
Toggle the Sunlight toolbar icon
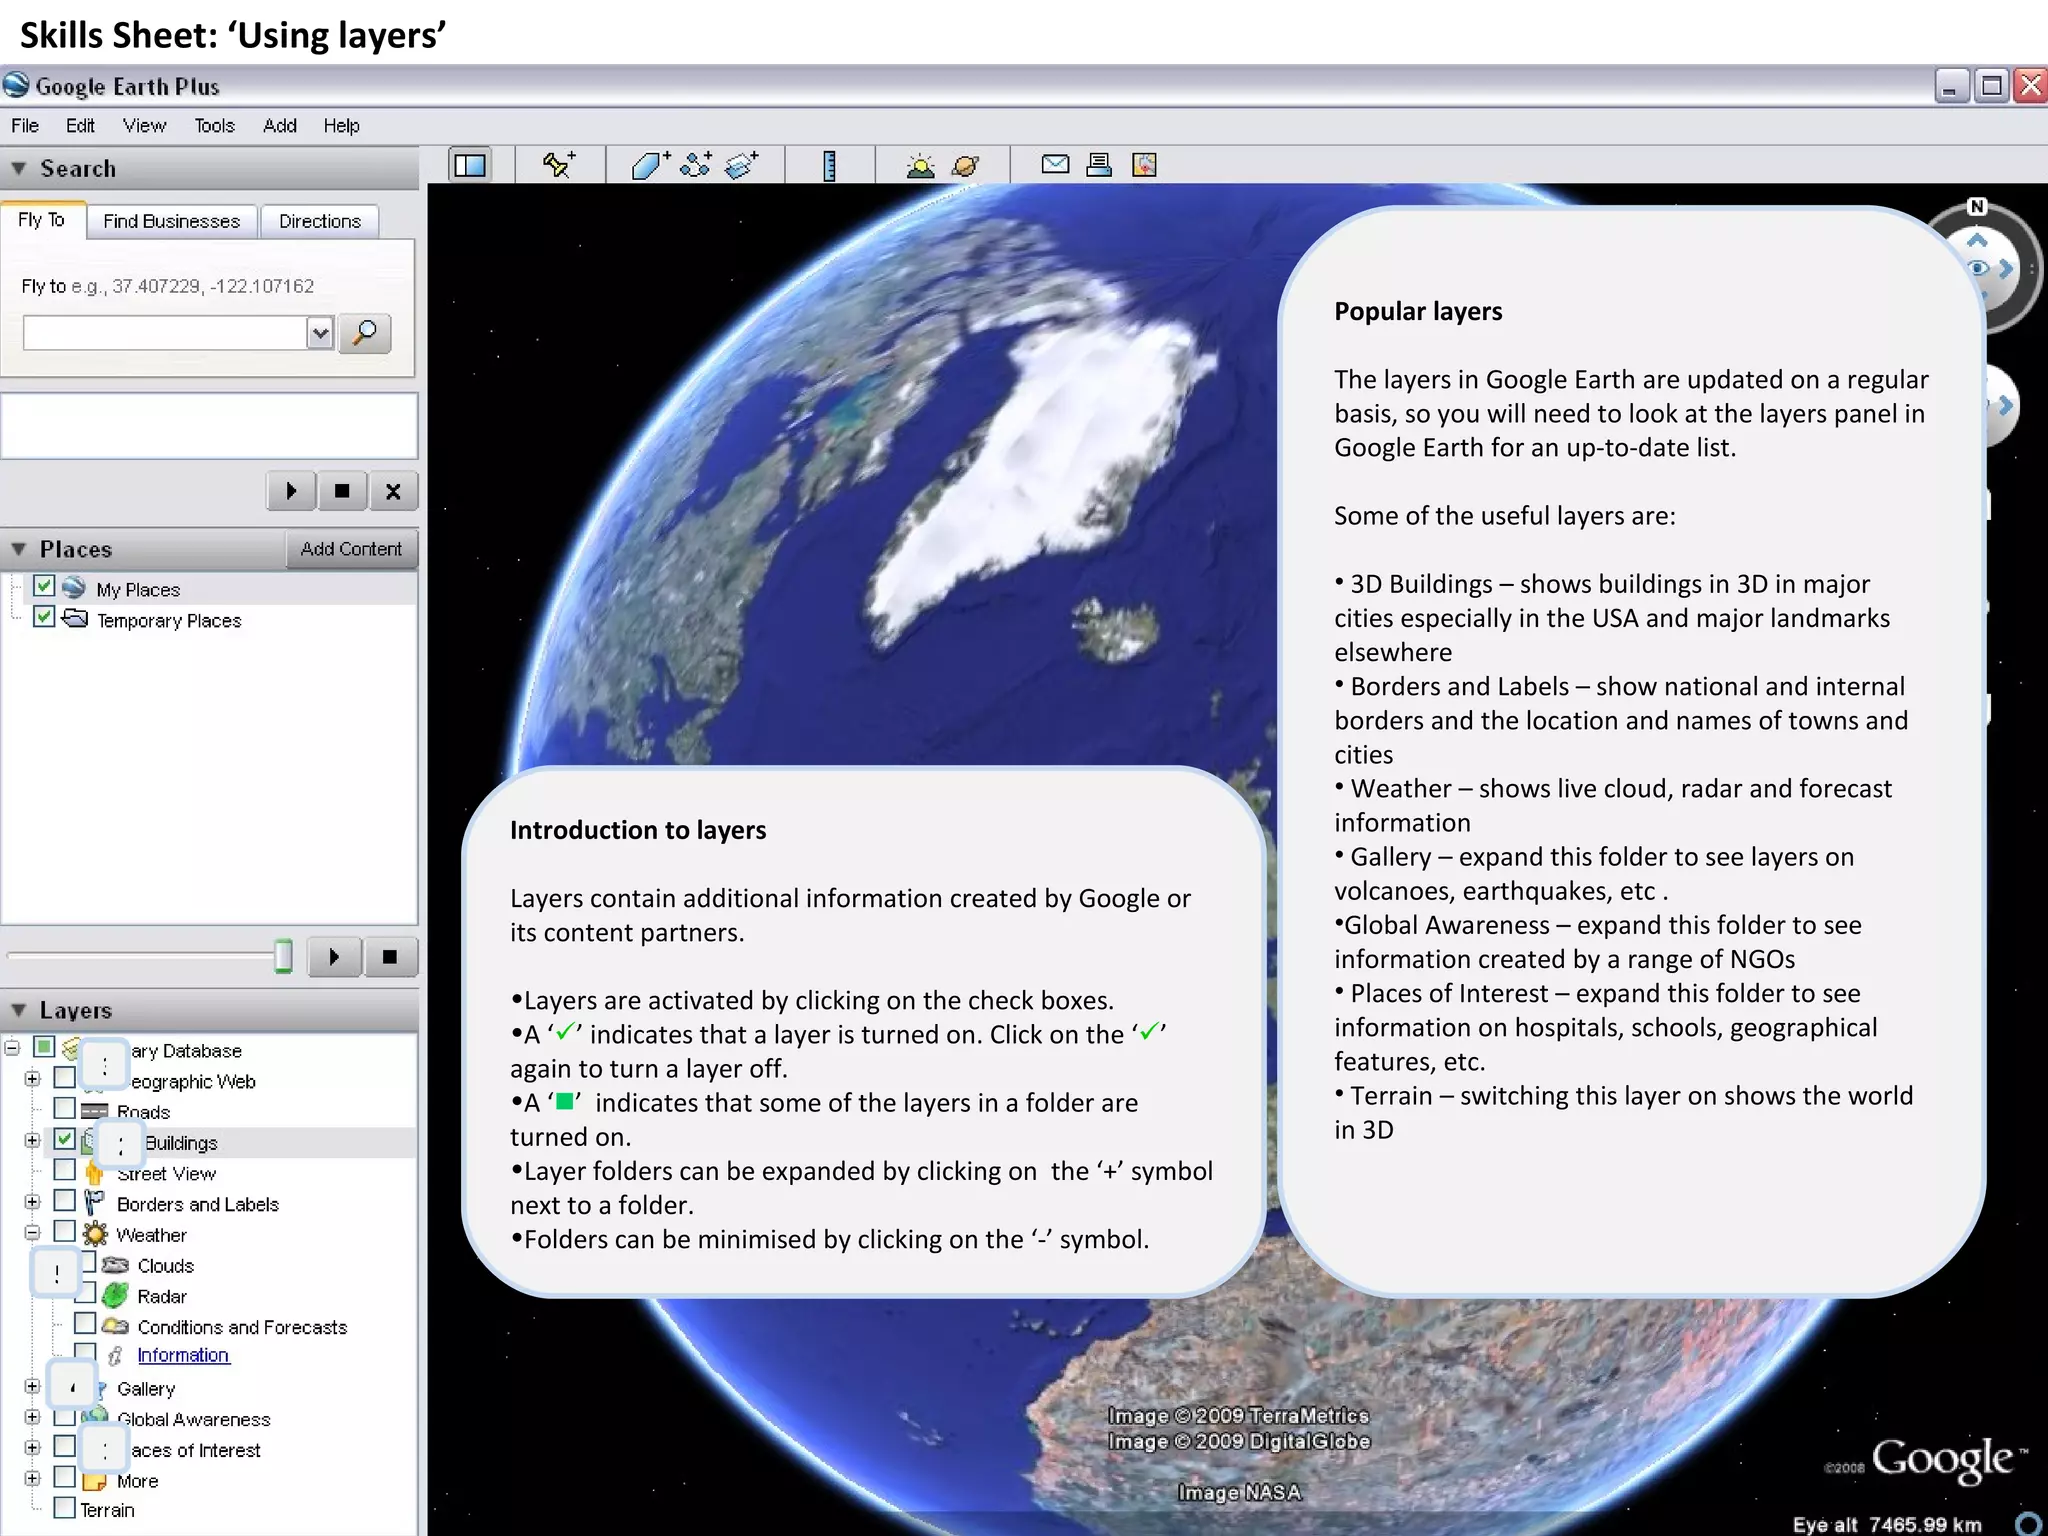pos(920,165)
